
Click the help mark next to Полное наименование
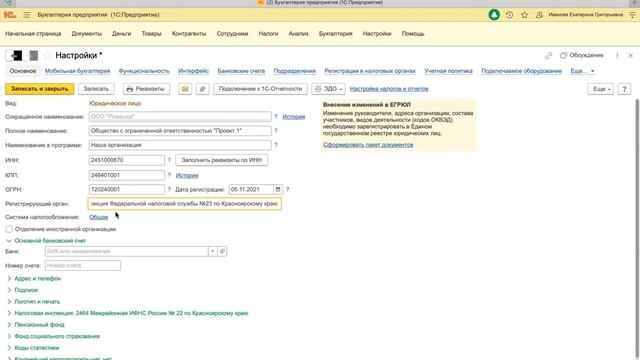pos(276,131)
